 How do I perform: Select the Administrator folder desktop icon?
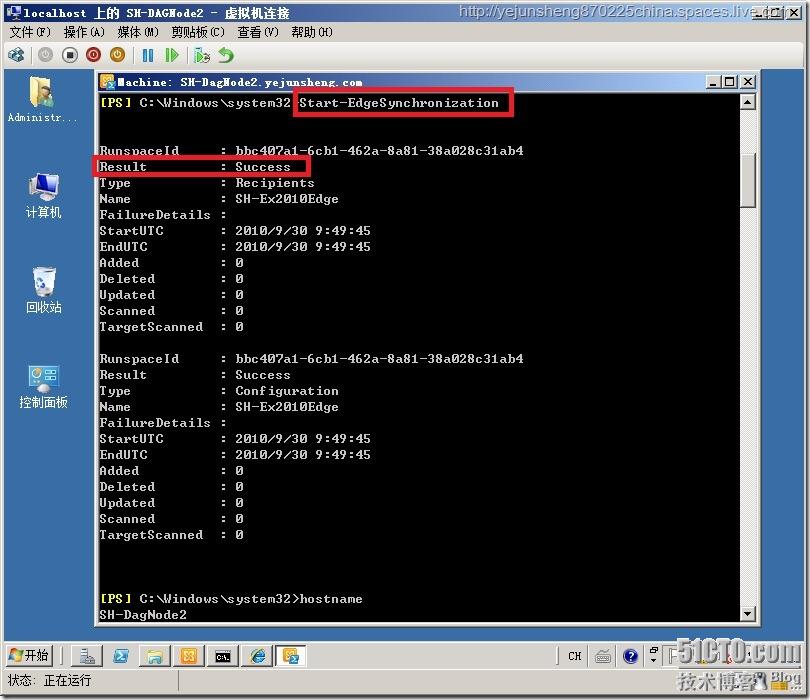click(x=42, y=99)
